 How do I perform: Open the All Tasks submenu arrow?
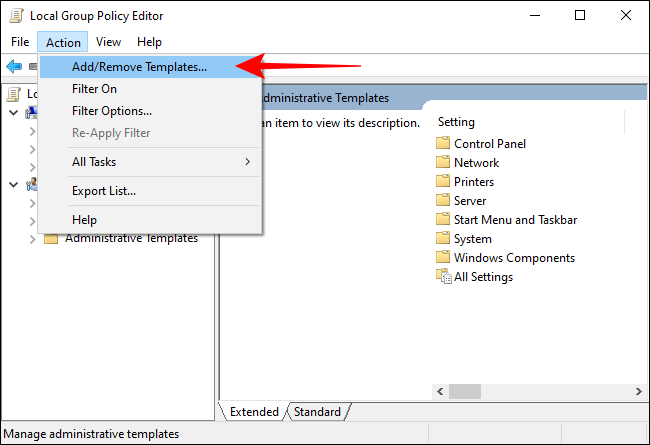tap(247, 162)
